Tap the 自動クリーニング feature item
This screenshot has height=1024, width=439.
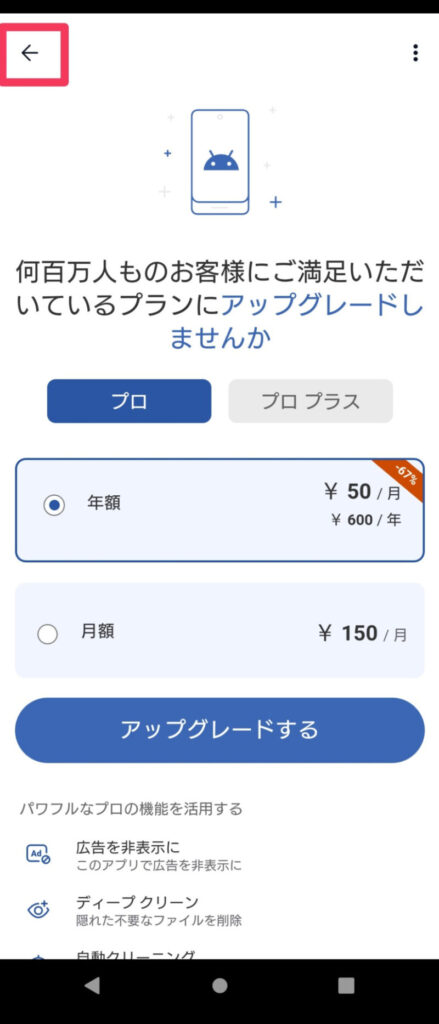220,953
